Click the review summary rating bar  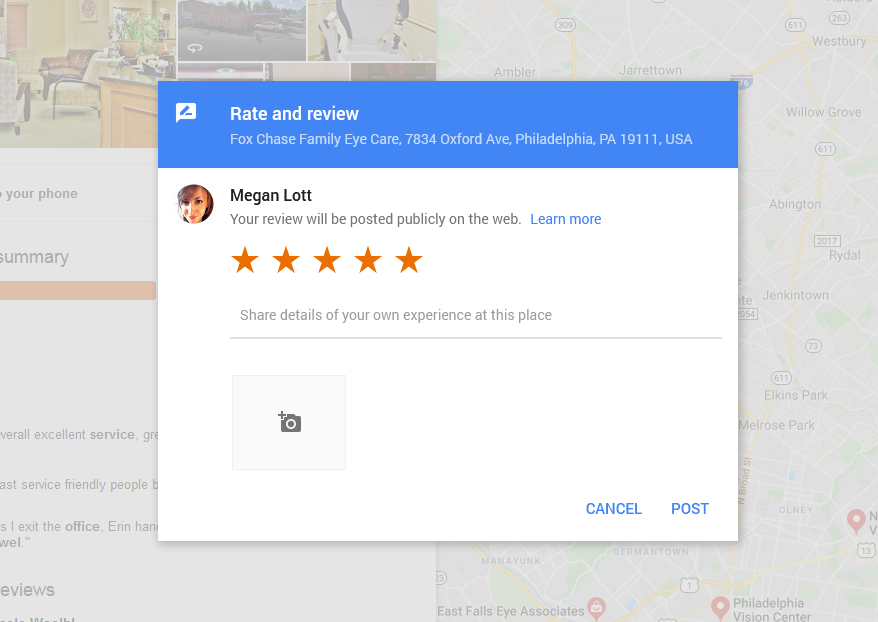78,291
